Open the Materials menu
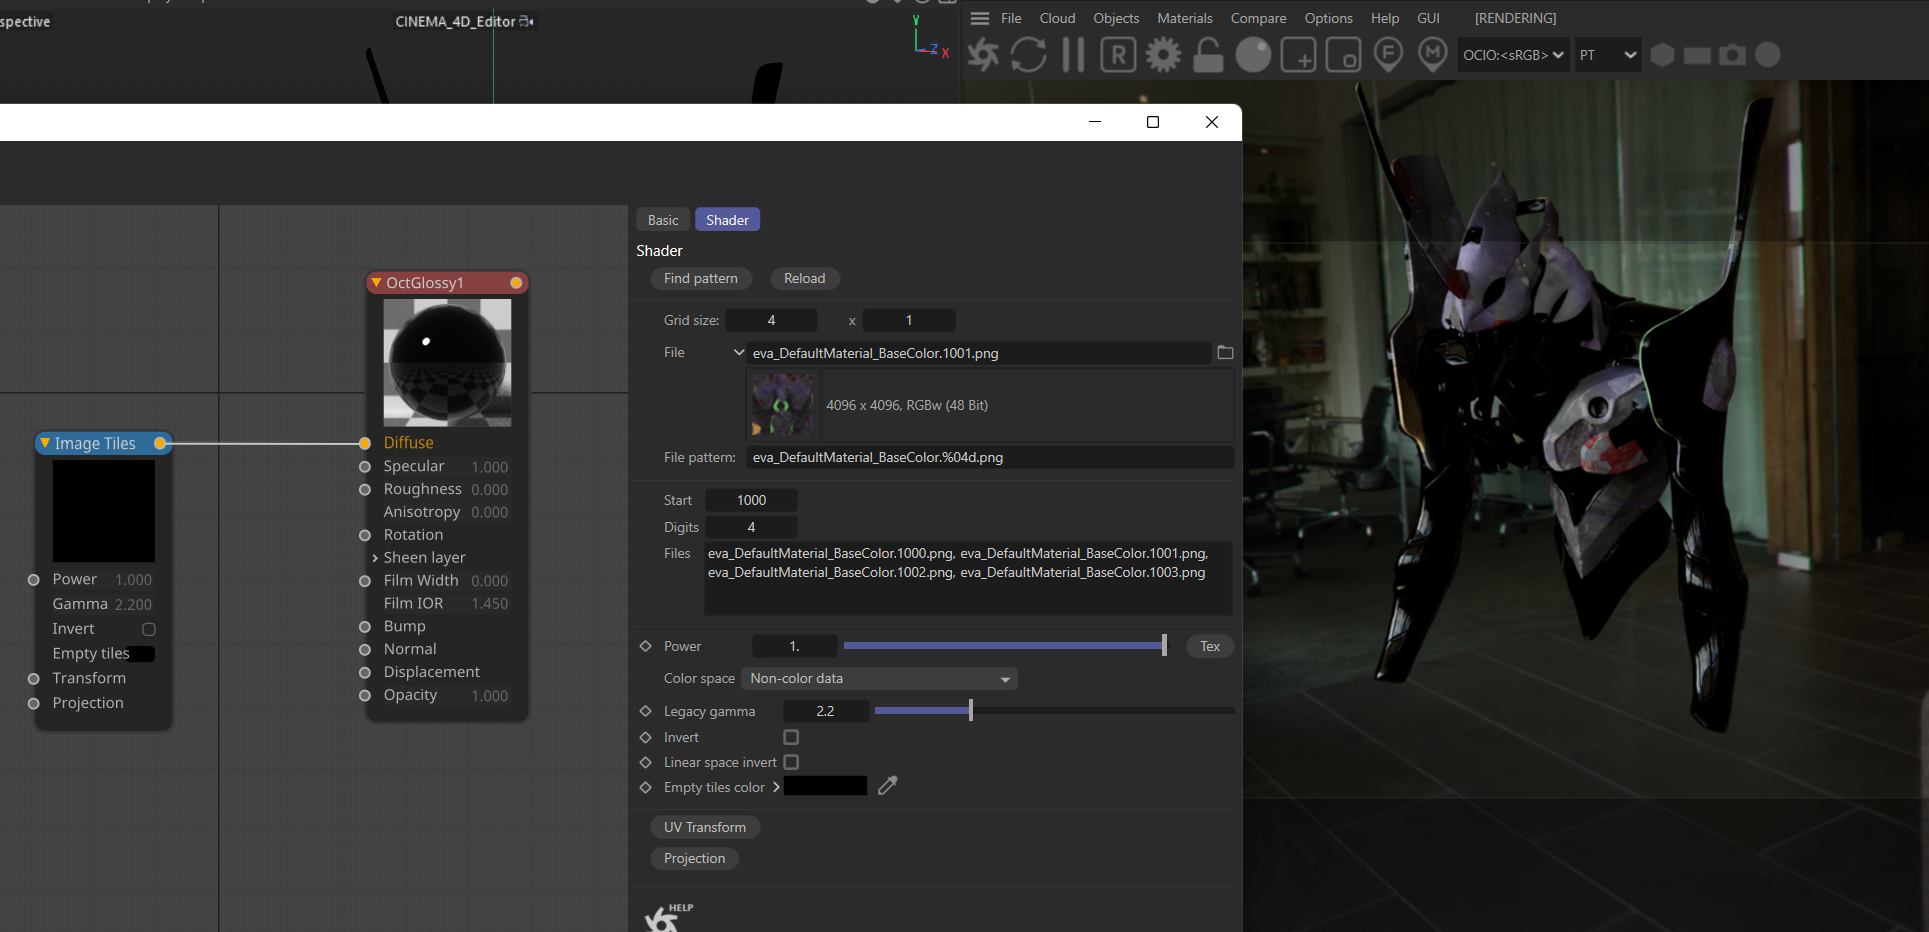The width and height of the screenshot is (1929, 932). (x=1184, y=18)
